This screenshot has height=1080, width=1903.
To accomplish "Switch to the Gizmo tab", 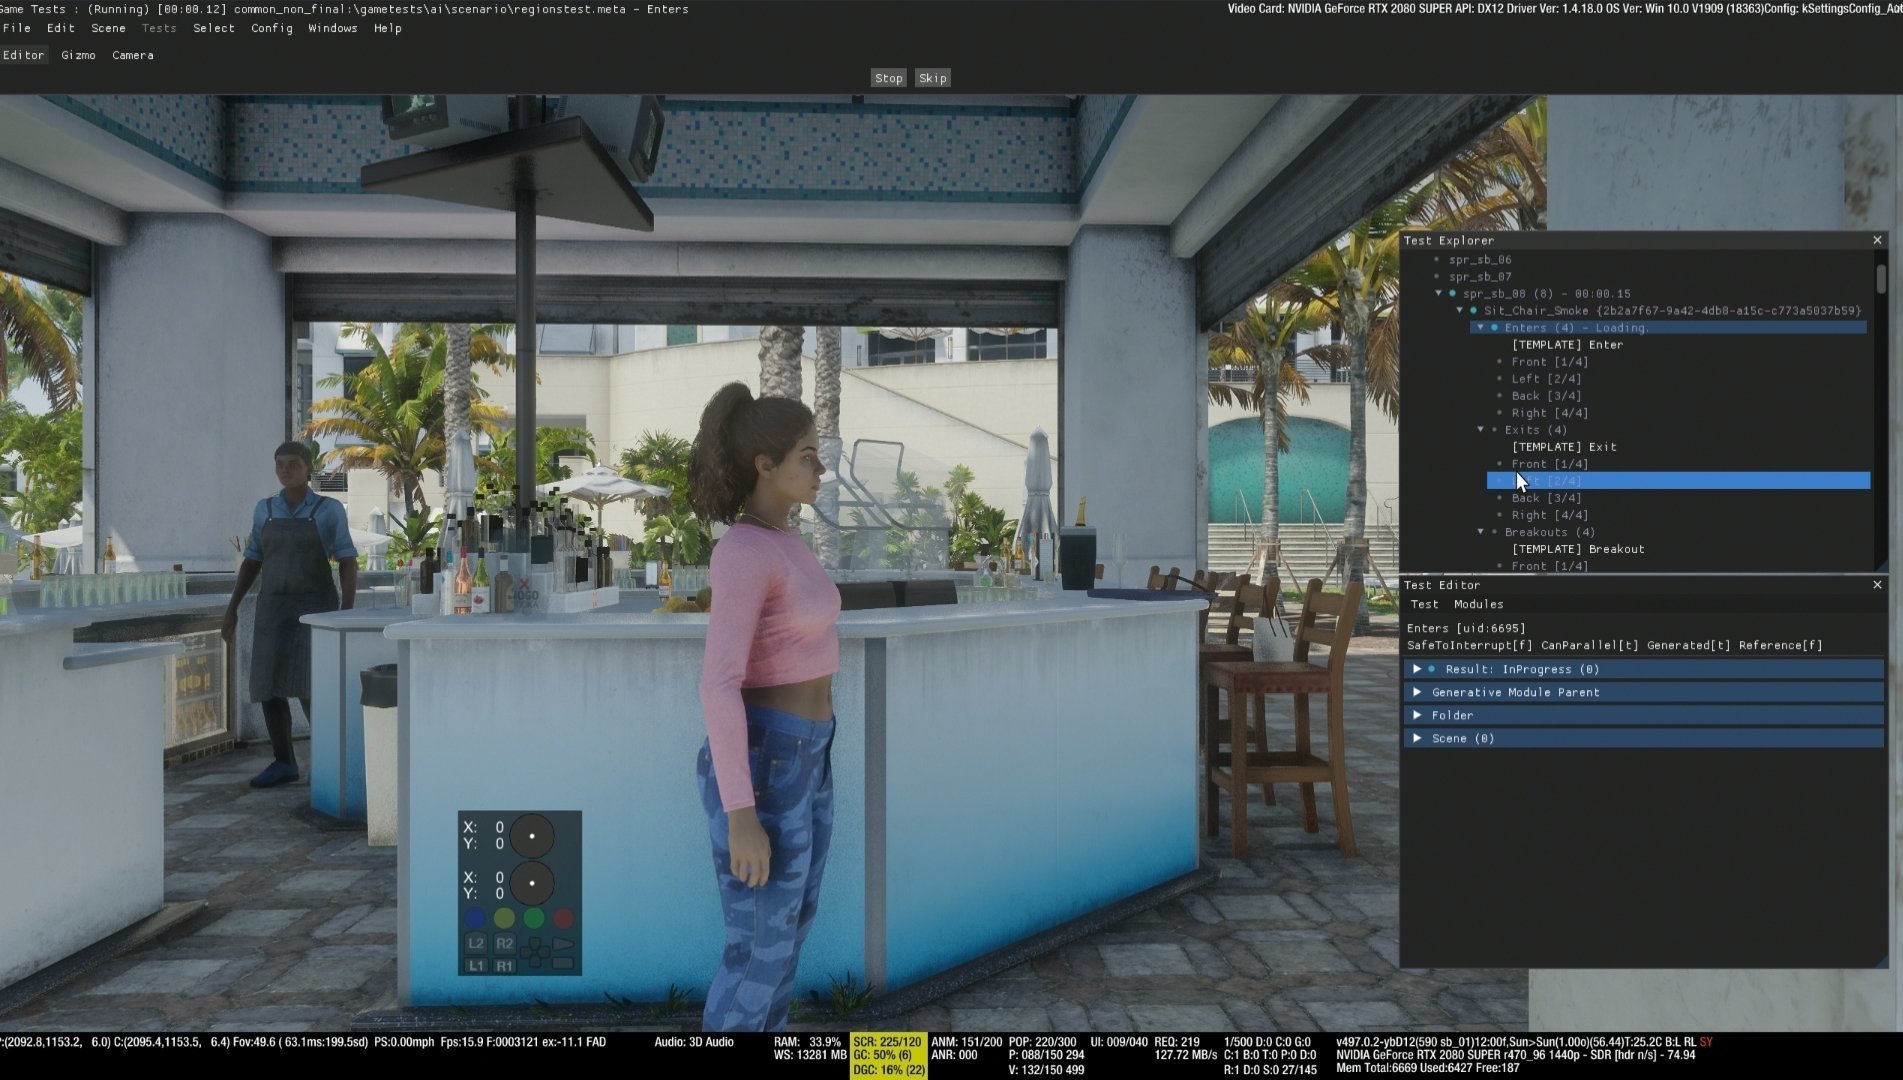I will click(x=78, y=55).
